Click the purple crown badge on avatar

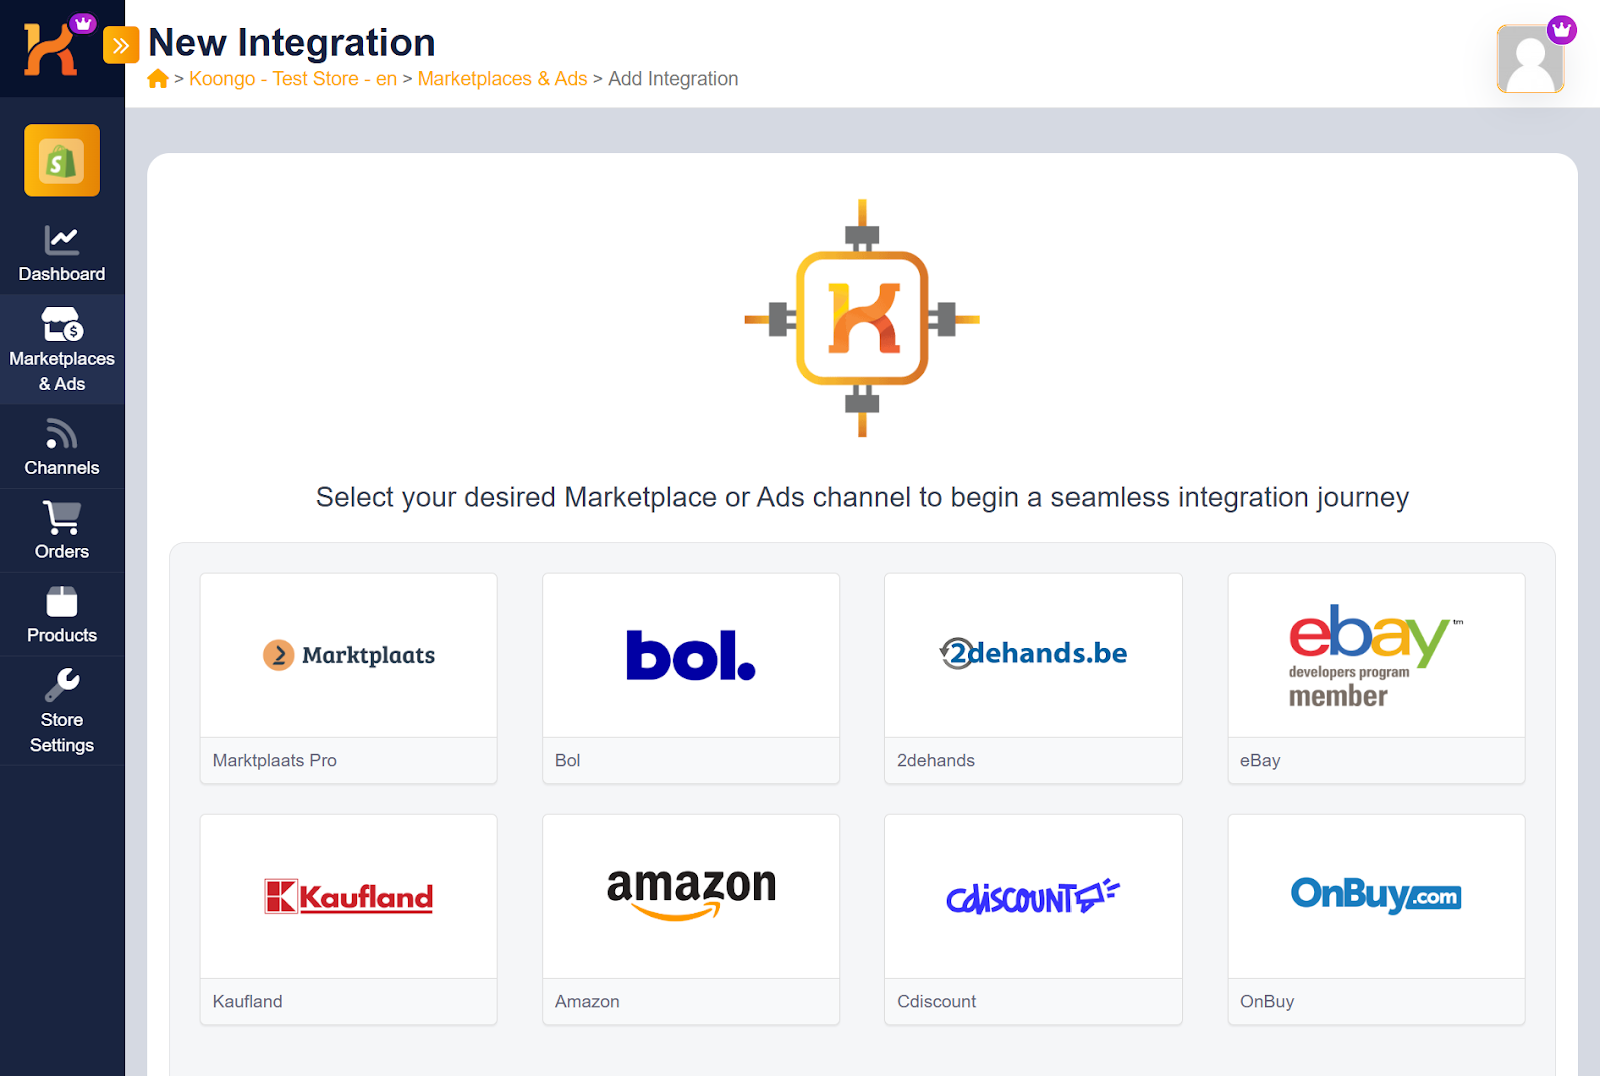pyautogui.click(x=1562, y=30)
